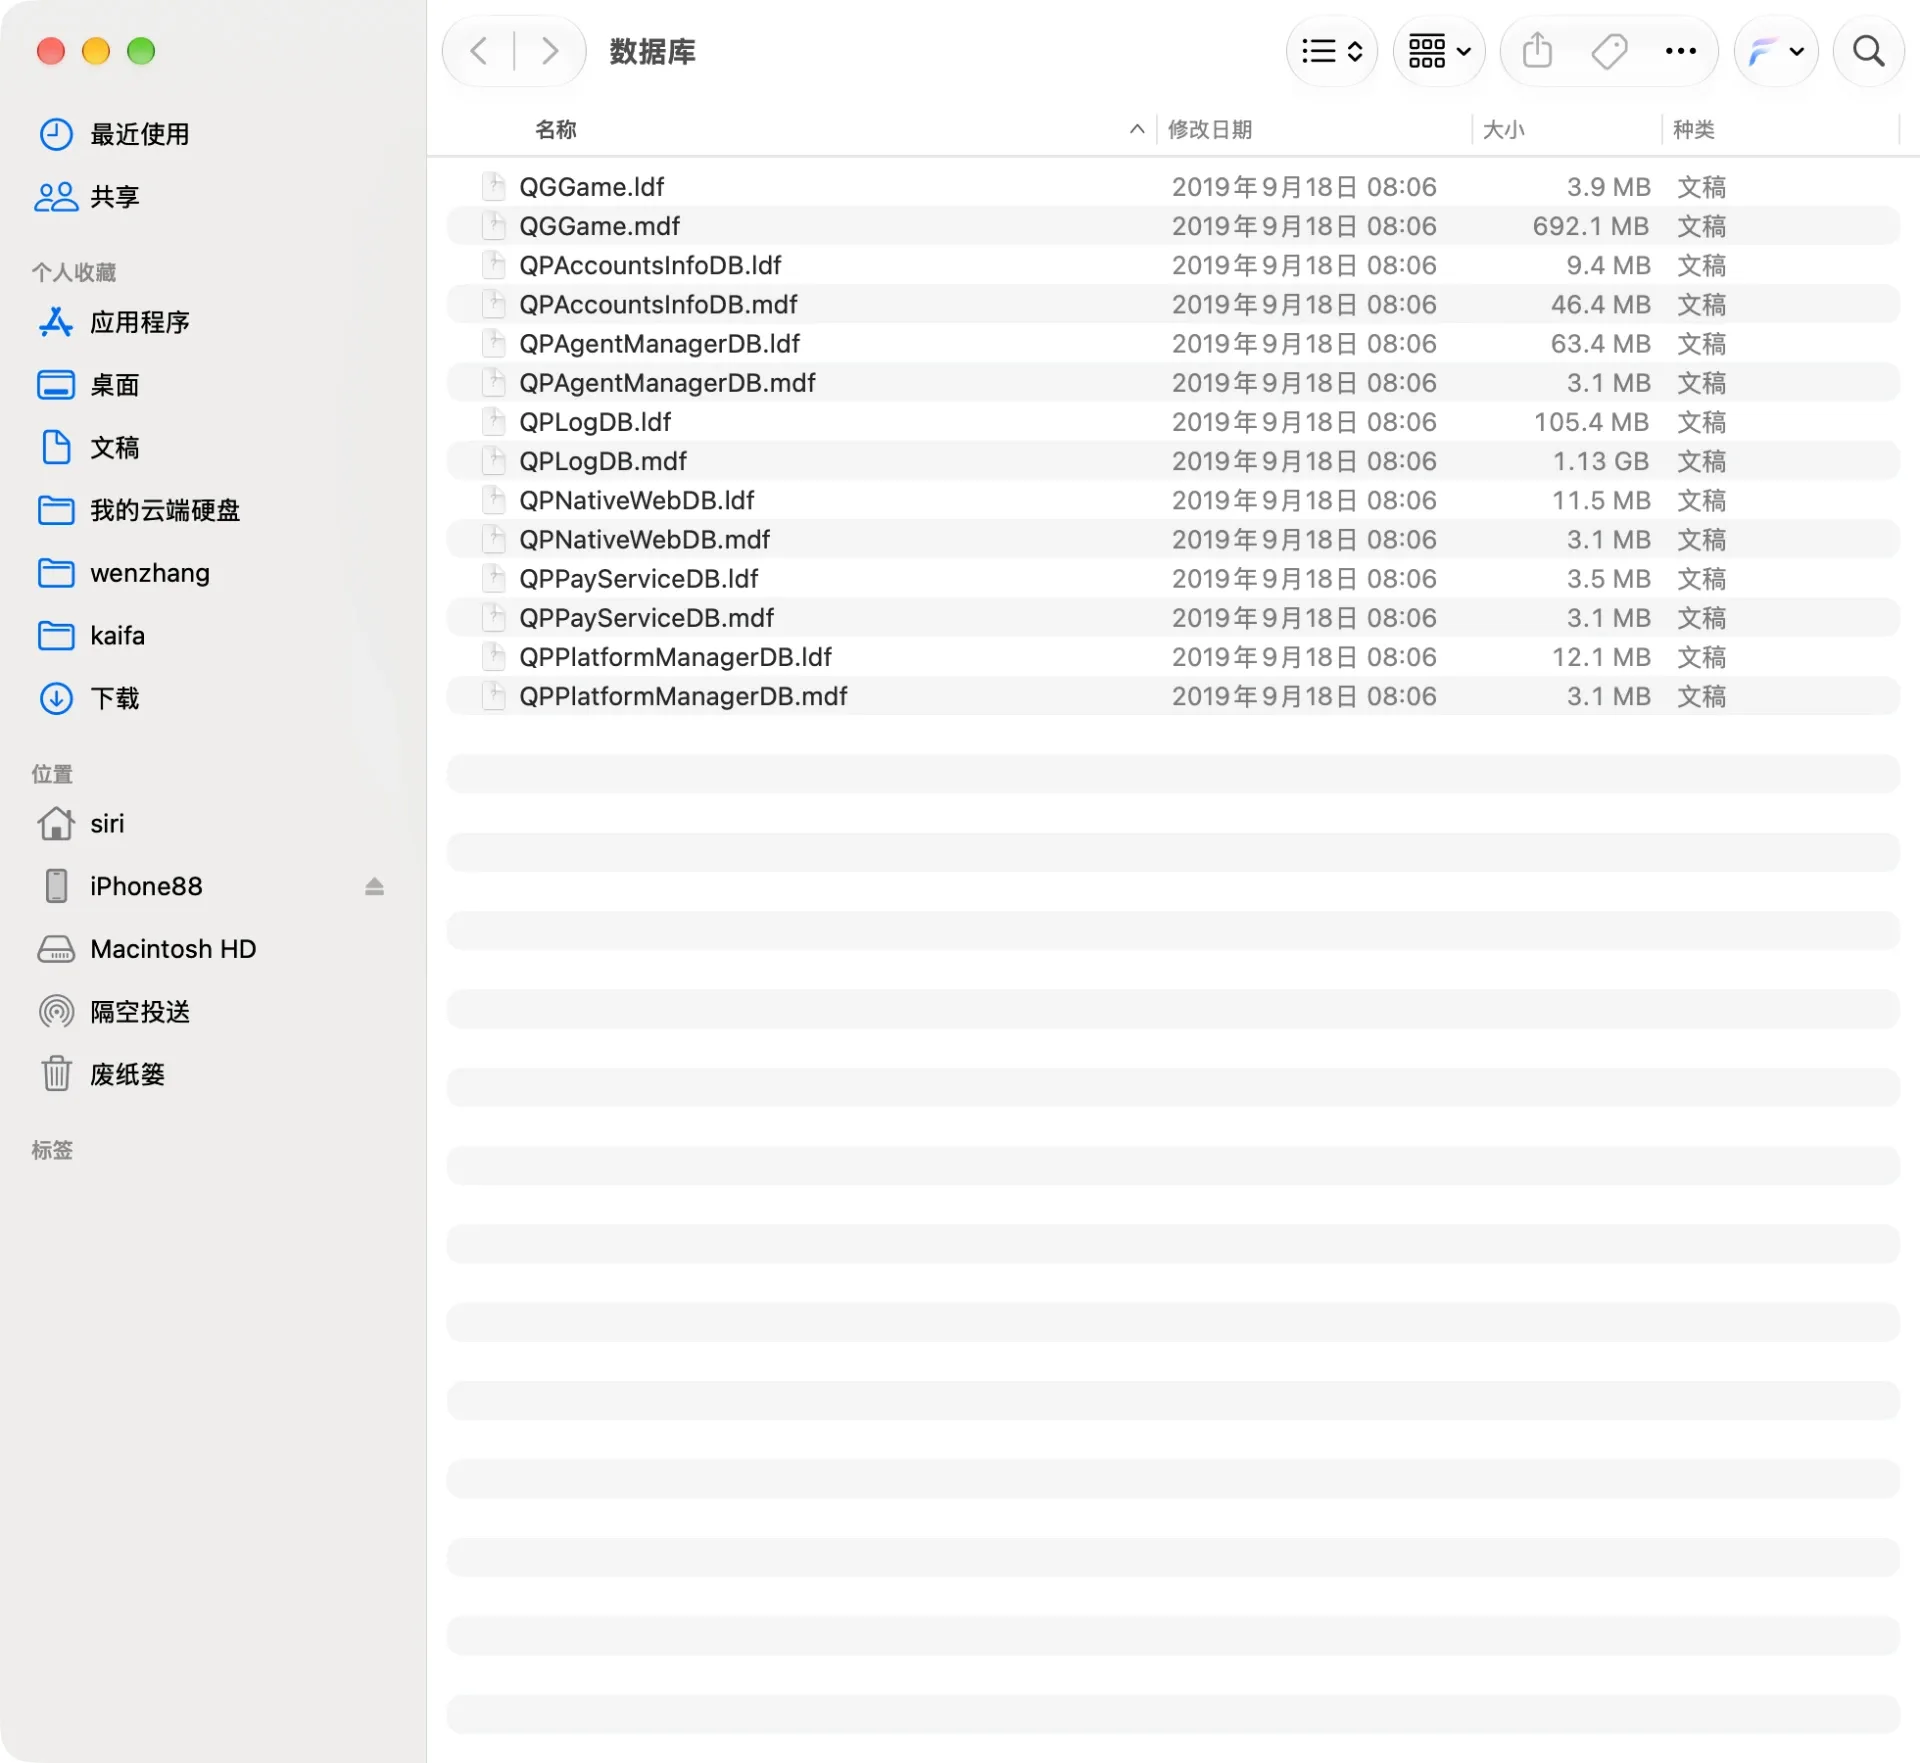Select the file QGGame.ldf
Image resolution: width=1920 pixels, height=1763 pixels.
click(1173, 187)
